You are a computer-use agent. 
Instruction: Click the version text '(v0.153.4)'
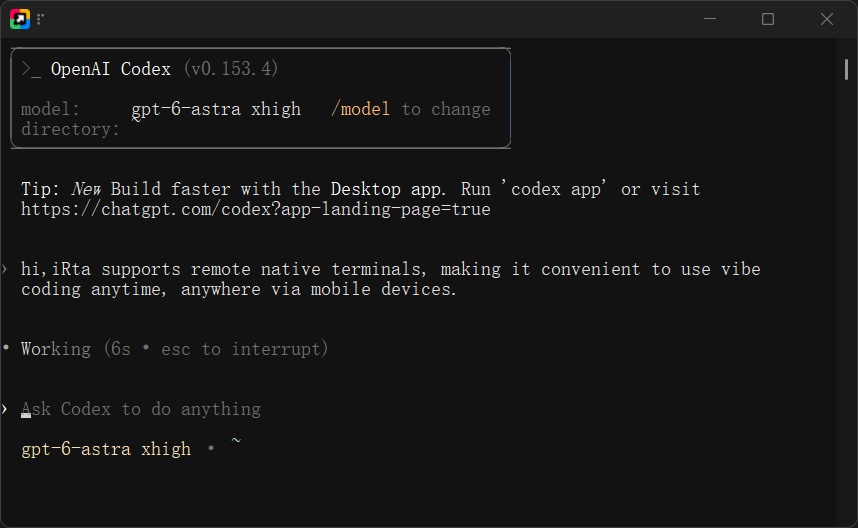pos(231,69)
